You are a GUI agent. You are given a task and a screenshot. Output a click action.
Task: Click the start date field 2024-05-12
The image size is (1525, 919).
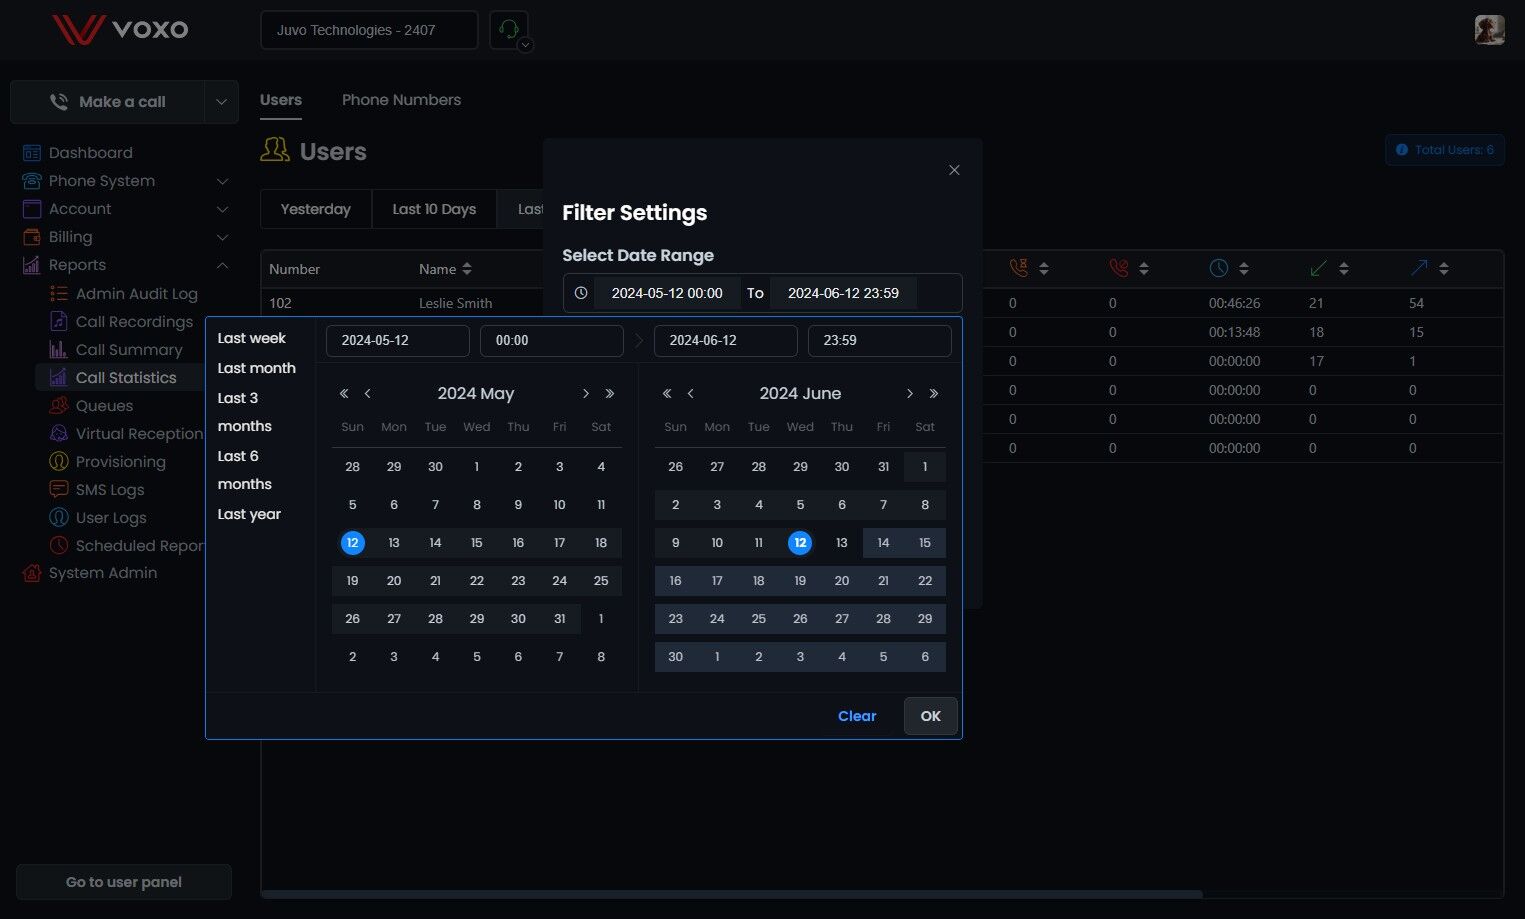(x=398, y=340)
